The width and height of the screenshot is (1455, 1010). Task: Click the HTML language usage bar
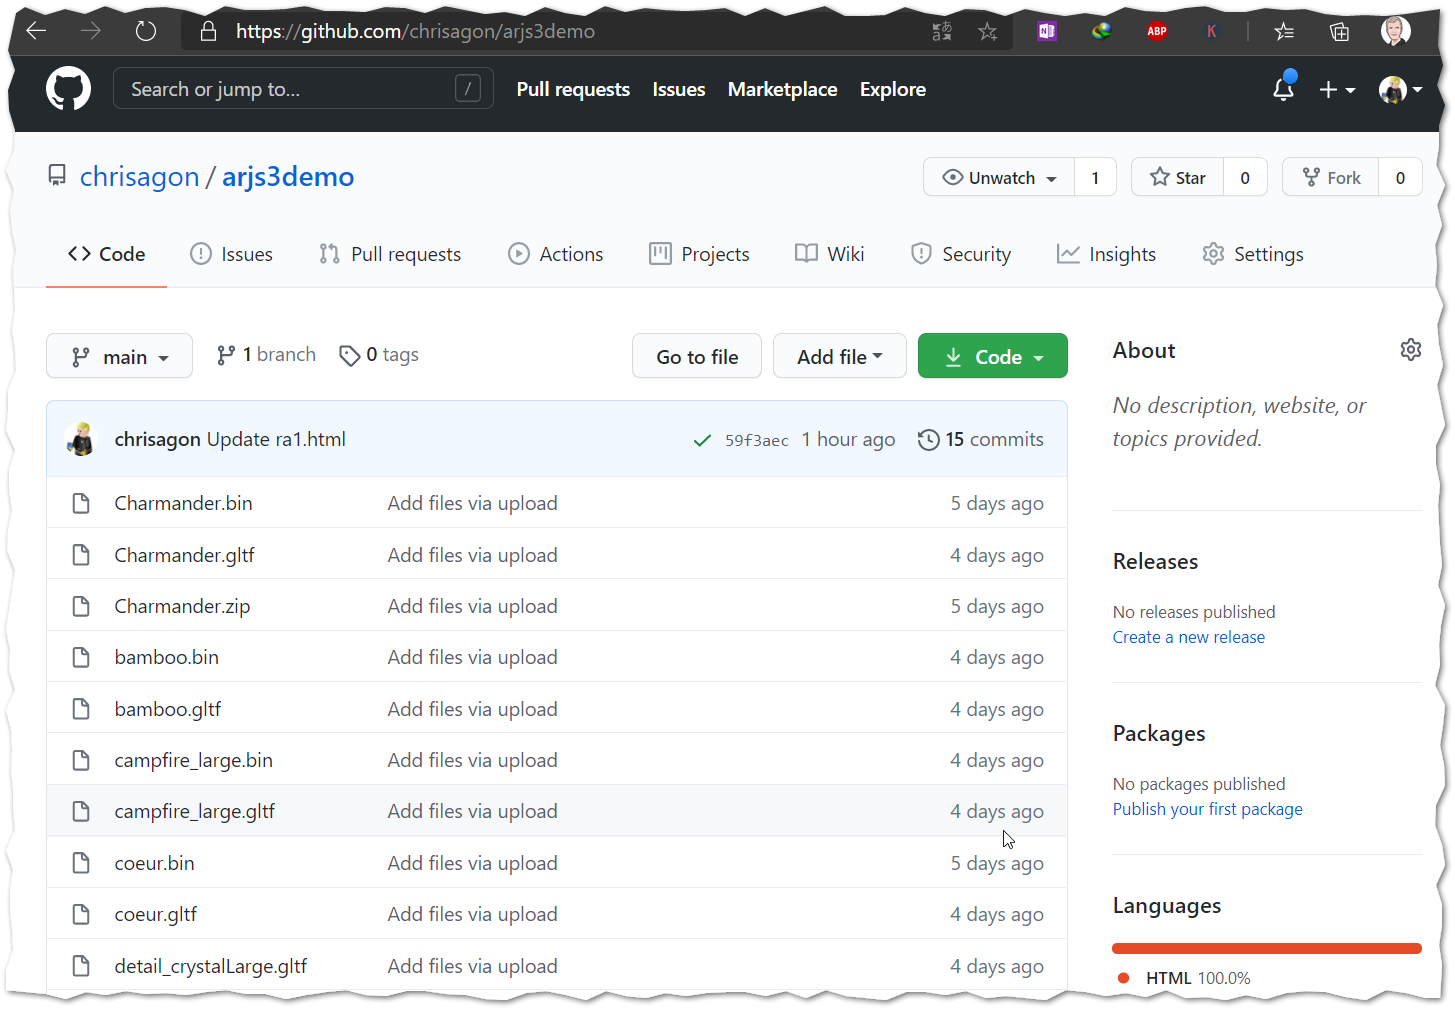tap(1267, 948)
